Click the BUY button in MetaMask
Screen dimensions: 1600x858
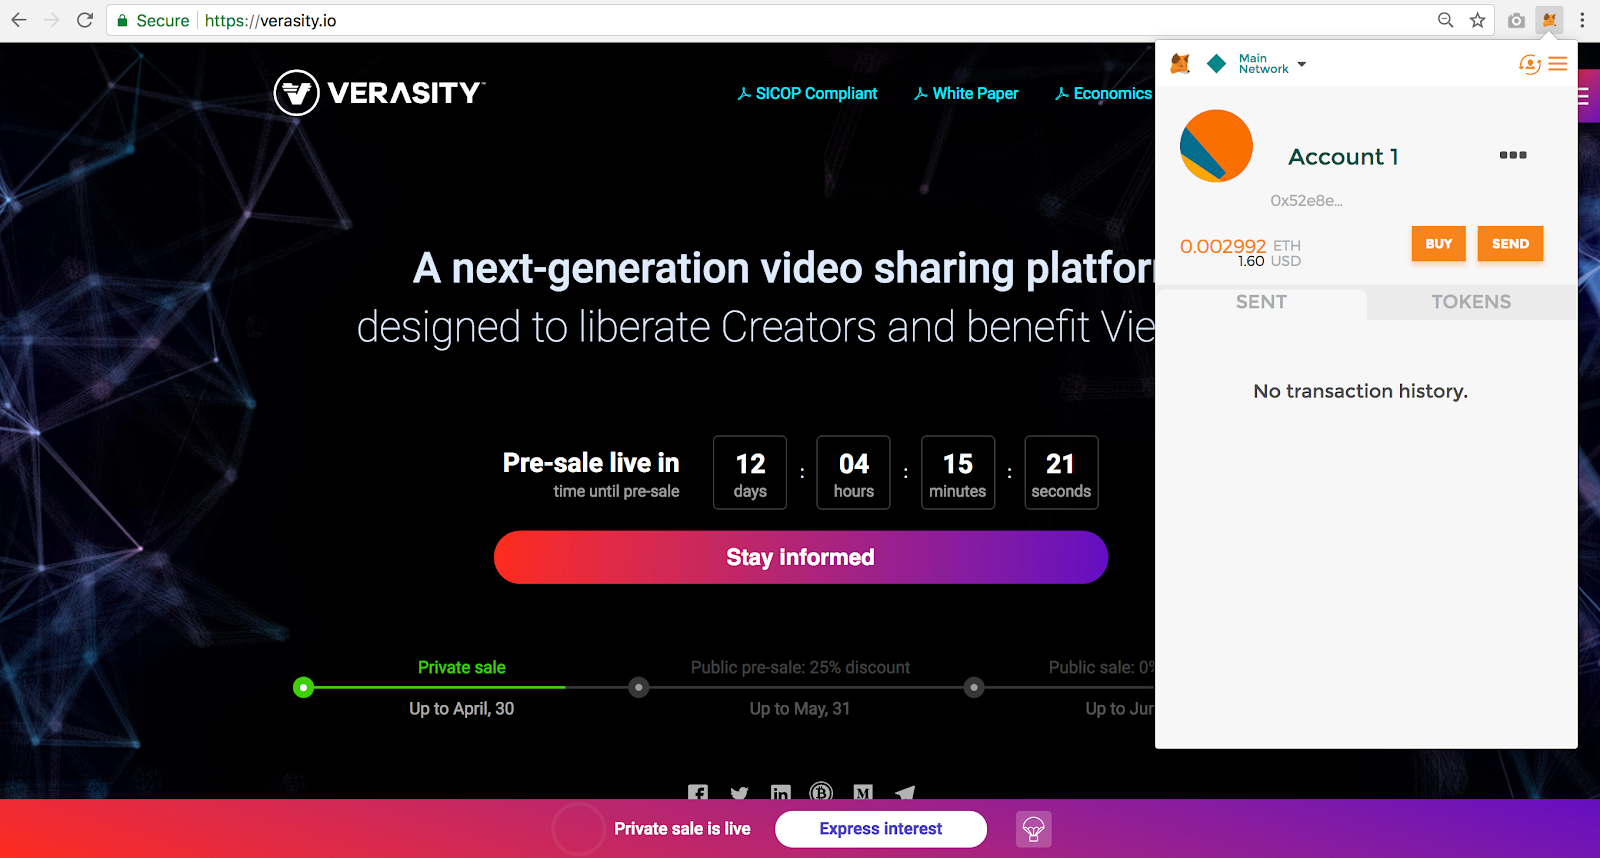pos(1439,244)
